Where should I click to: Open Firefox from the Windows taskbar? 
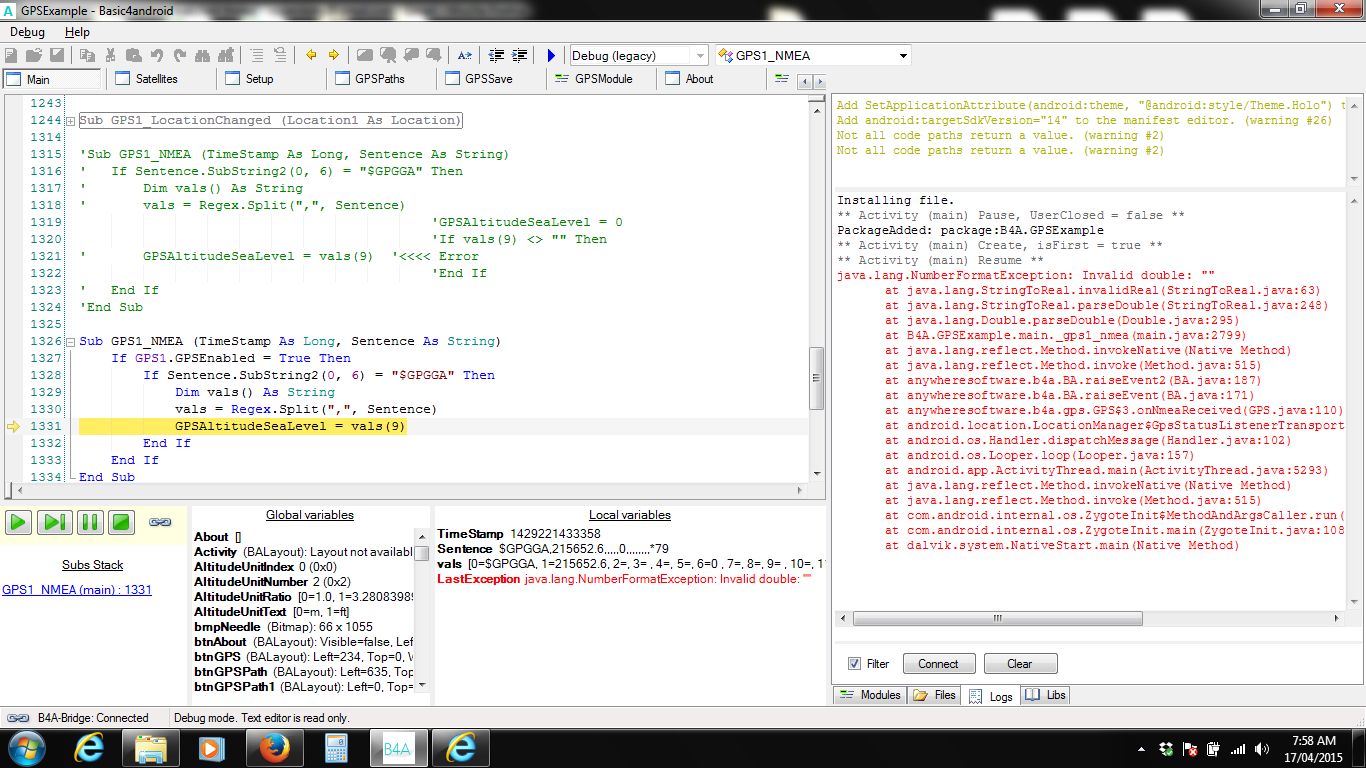coord(273,747)
